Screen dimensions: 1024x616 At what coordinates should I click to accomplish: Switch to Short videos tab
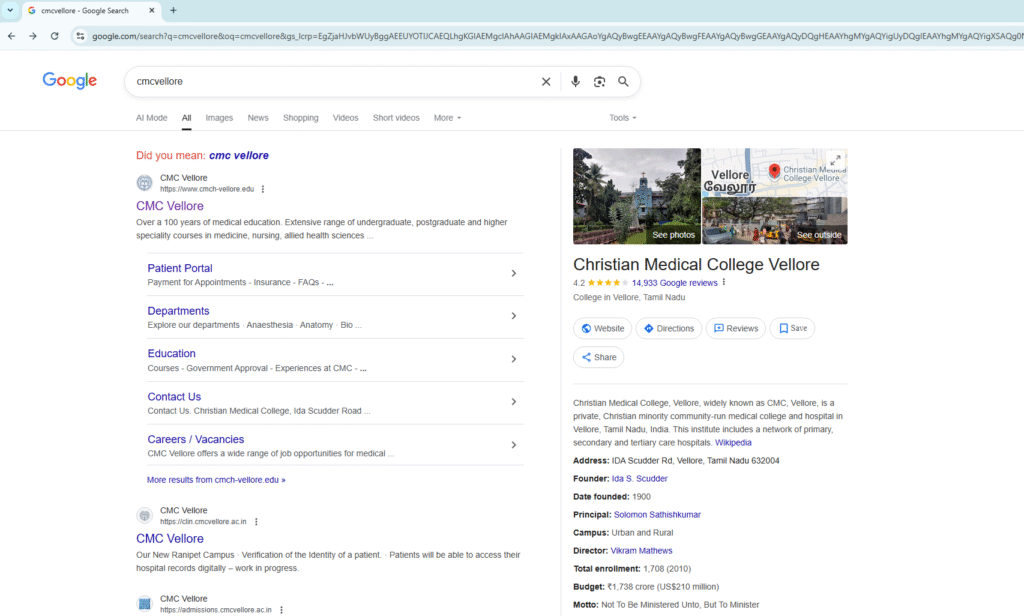pyautogui.click(x=396, y=118)
